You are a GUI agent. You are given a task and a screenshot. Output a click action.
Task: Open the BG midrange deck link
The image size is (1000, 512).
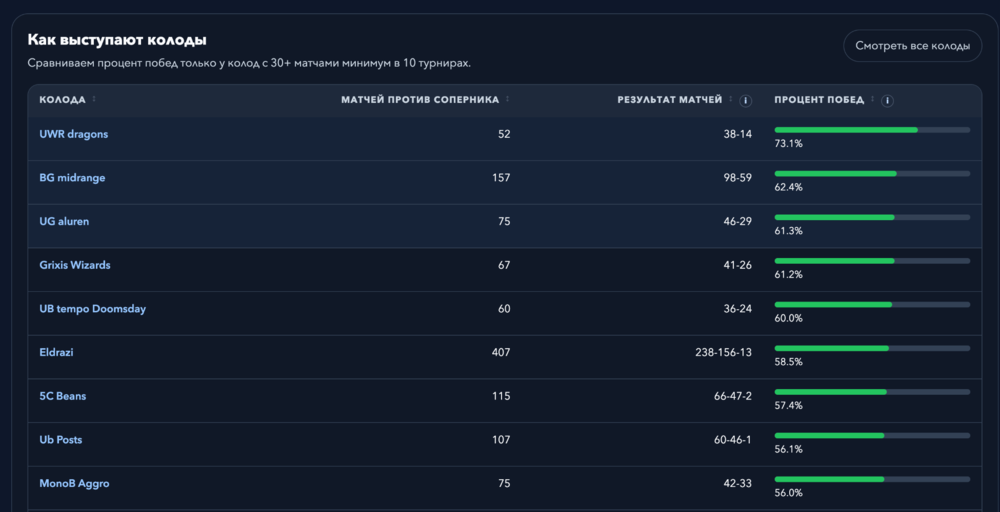pyautogui.click(x=72, y=178)
